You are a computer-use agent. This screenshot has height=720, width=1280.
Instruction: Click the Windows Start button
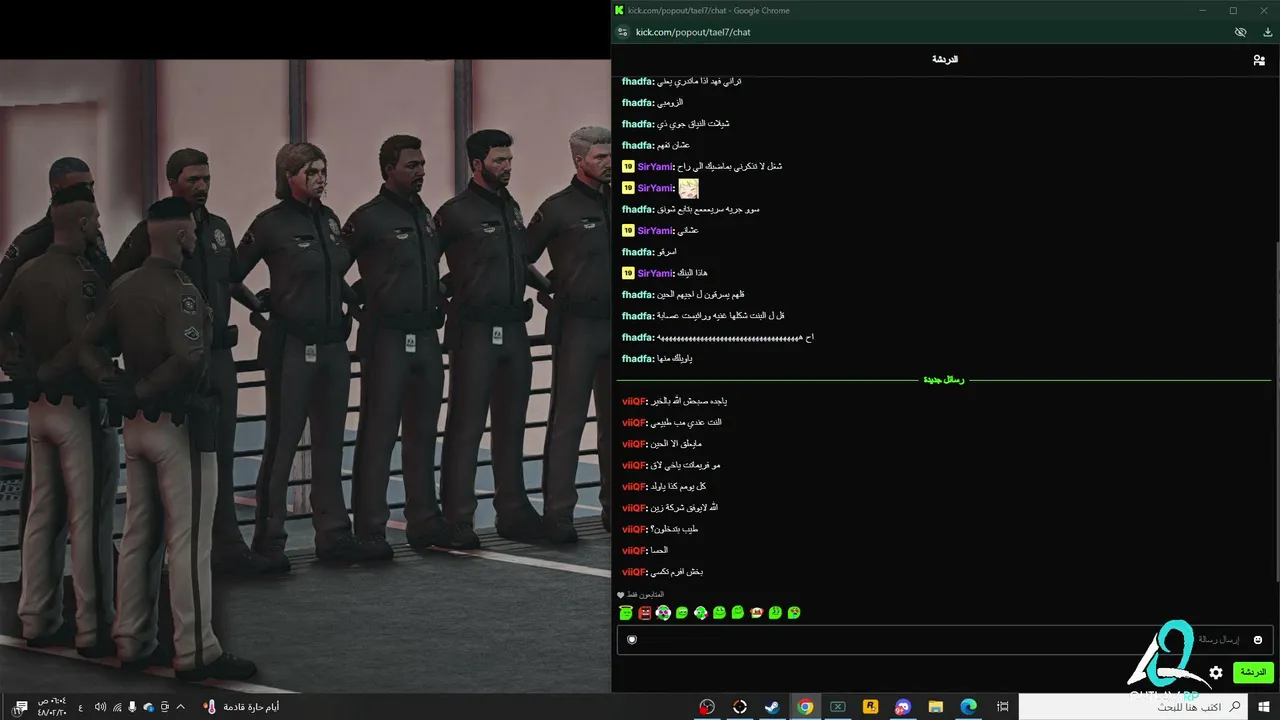coord(1262,707)
